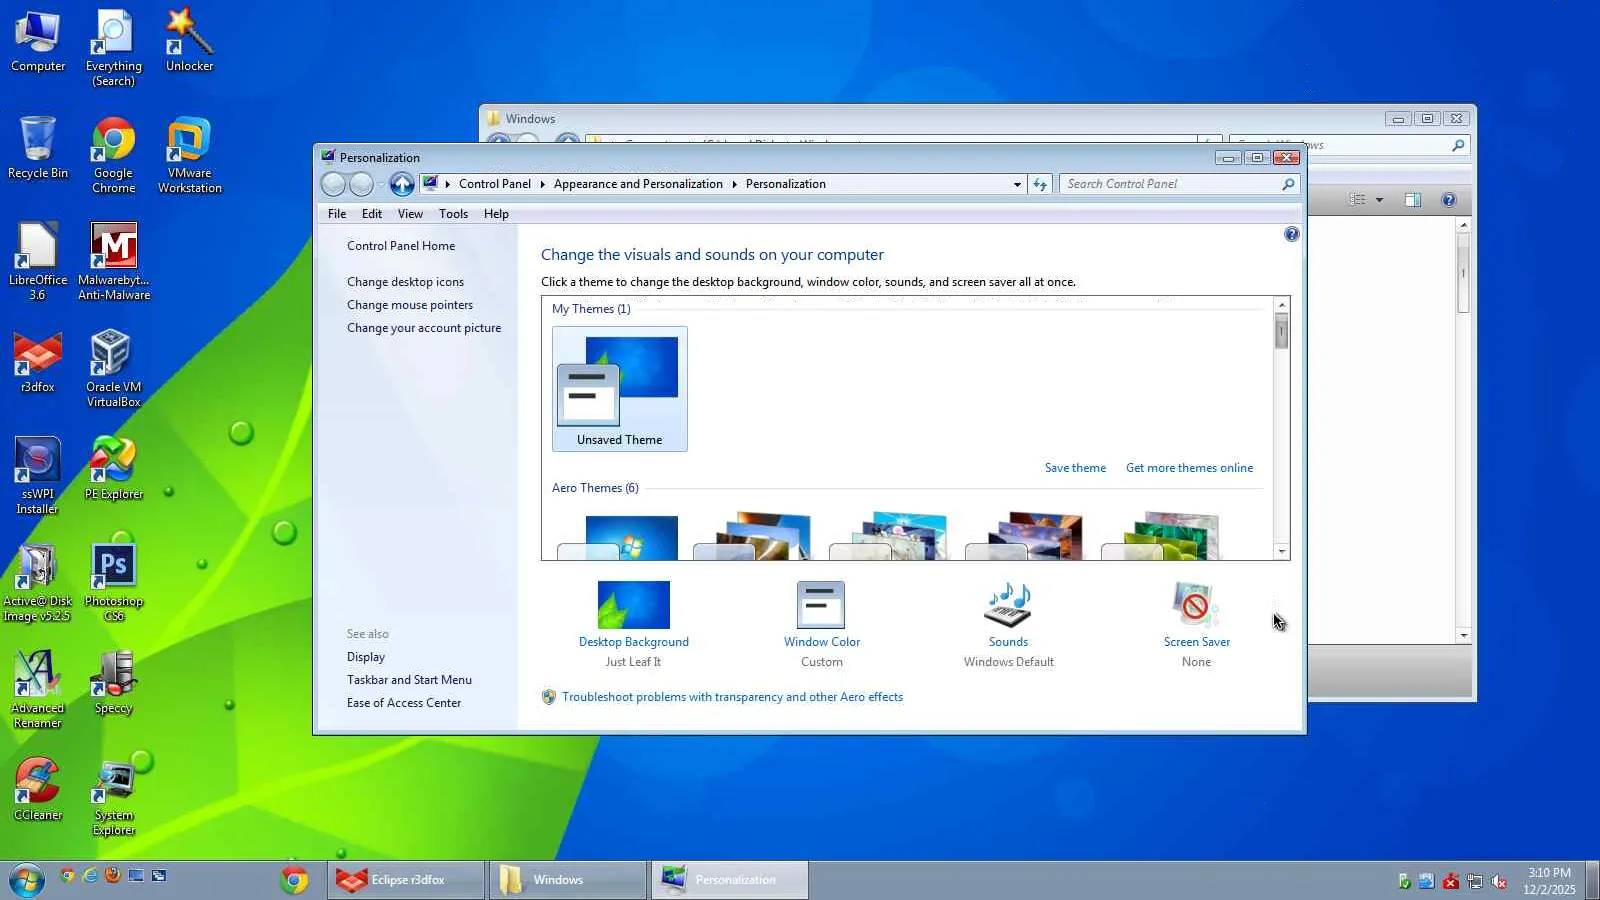Click the muted volume tray icon

pyautogui.click(x=1498, y=881)
